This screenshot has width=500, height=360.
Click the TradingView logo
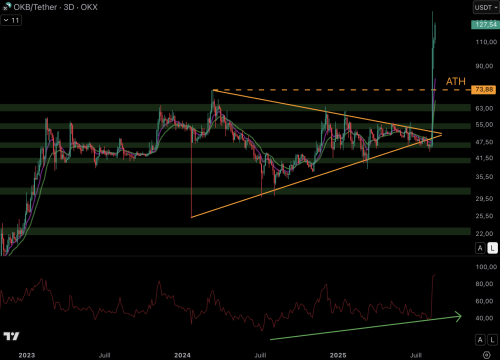click(x=11, y=336)
